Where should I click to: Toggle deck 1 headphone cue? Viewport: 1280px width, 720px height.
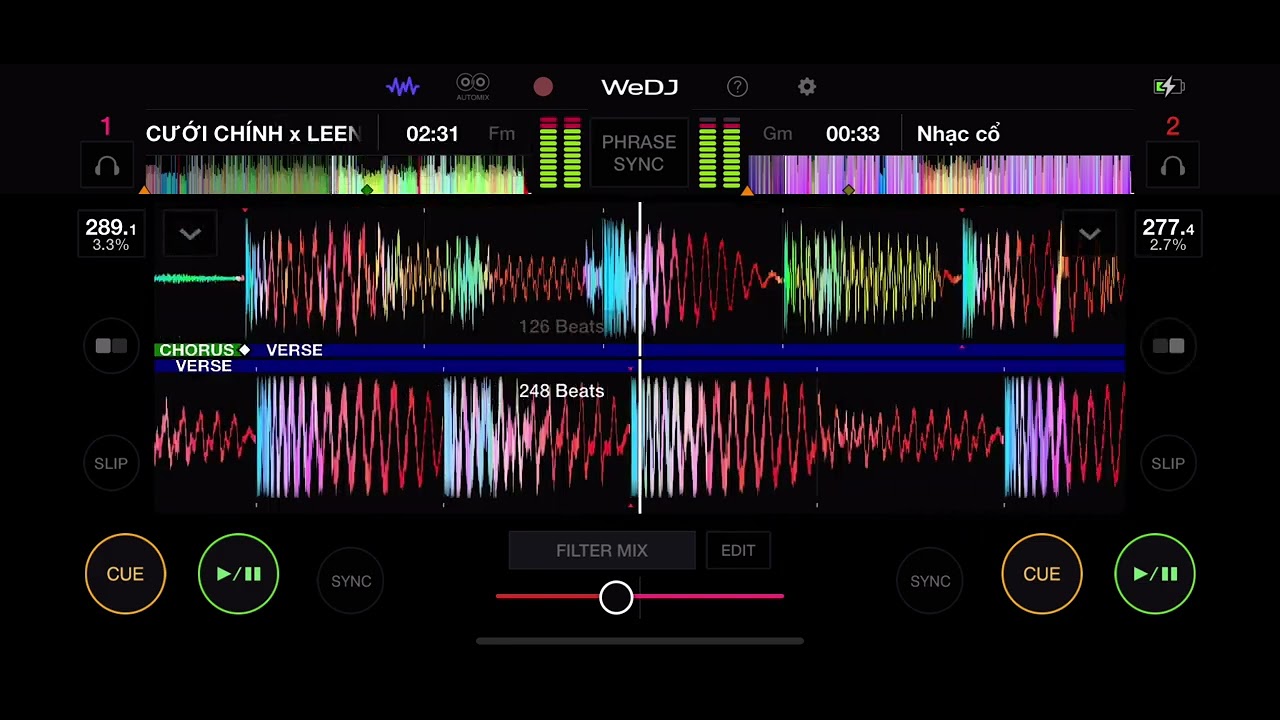click(x=107, y=167)
